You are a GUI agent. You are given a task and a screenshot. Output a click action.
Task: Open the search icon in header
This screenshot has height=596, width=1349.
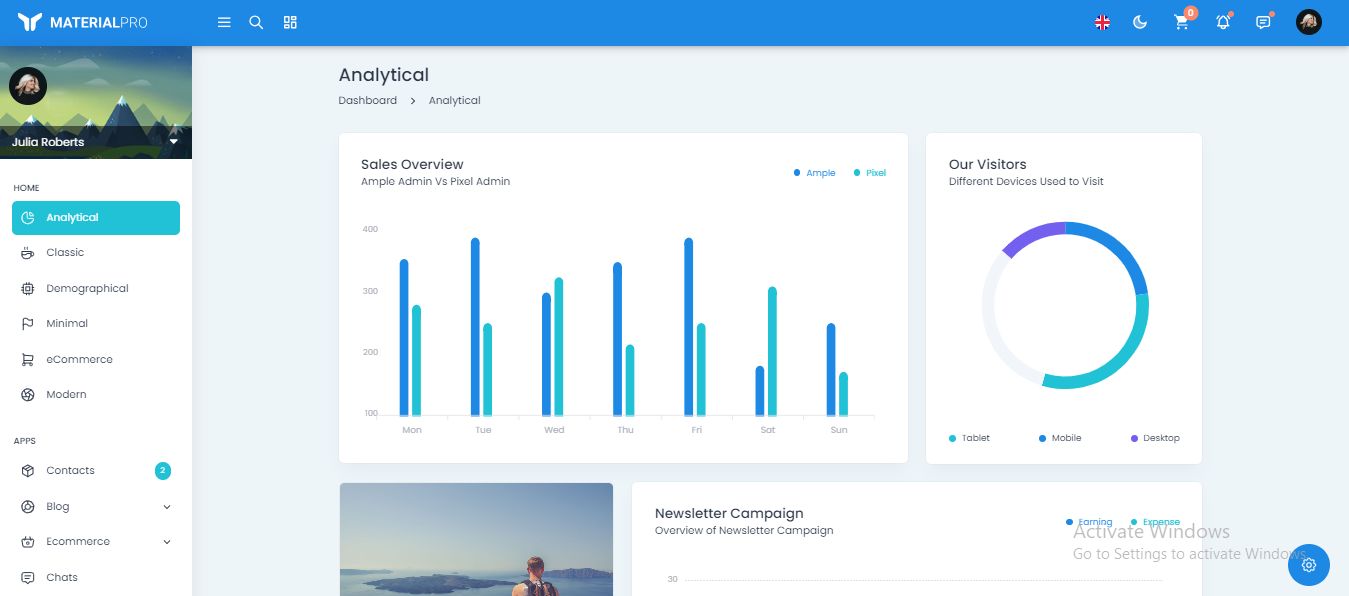pos(256,22)
